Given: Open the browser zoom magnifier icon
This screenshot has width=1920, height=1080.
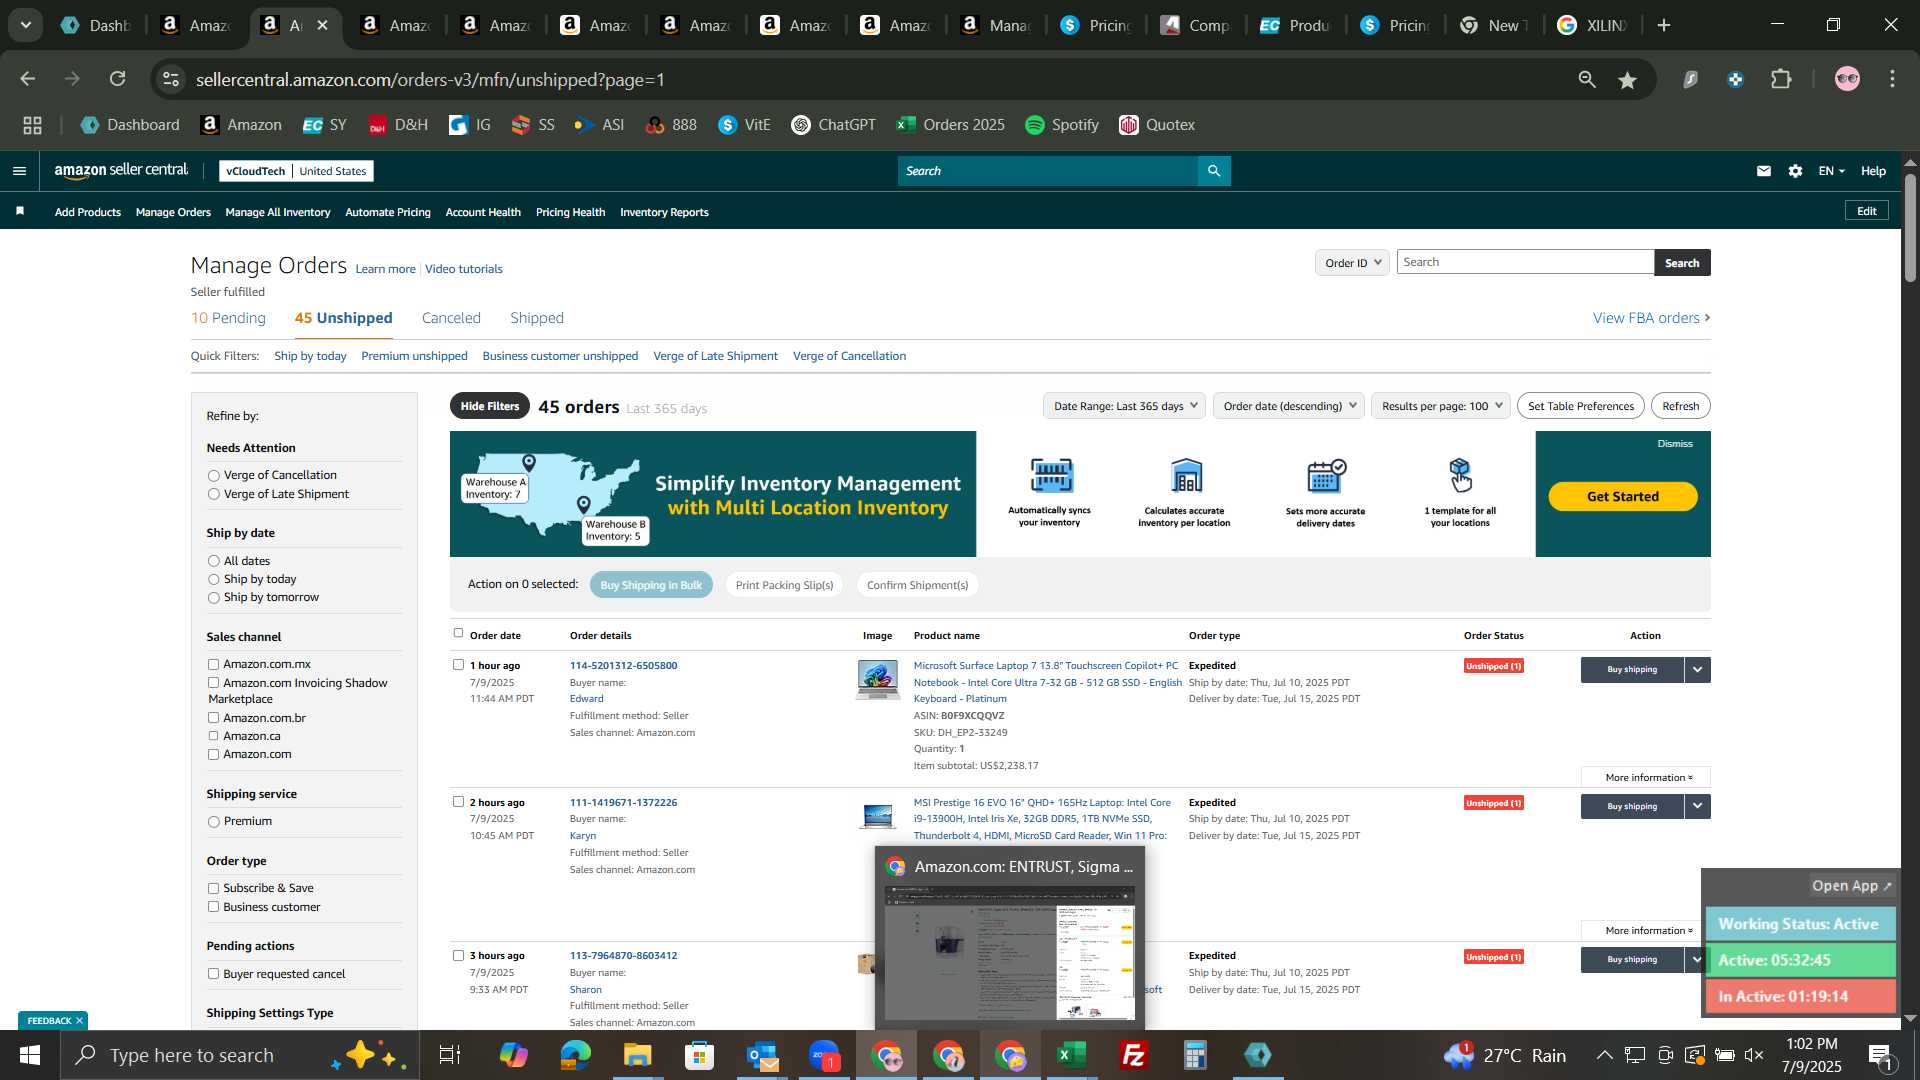Looking at the screenshot, I should [x=1587, y=80].
